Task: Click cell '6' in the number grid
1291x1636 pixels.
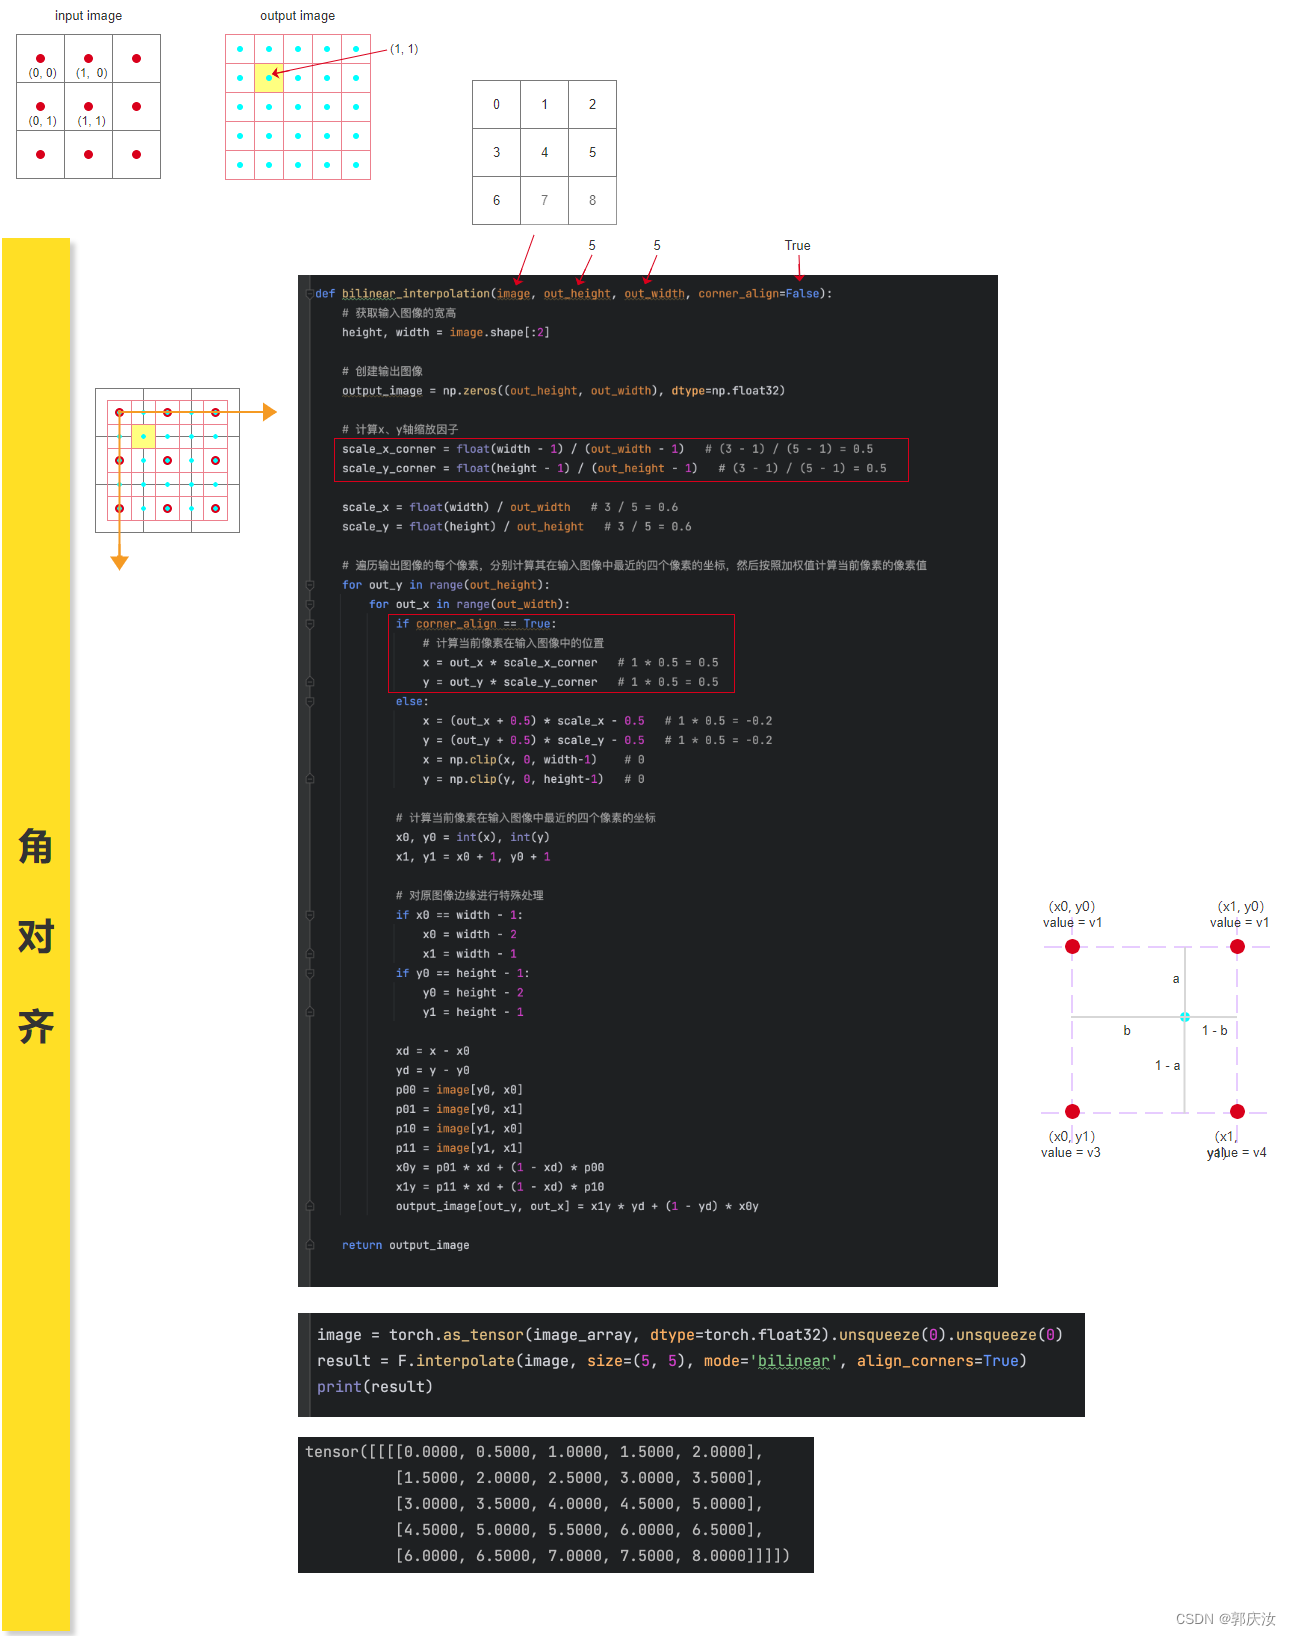Action: (x=496, y=201)
